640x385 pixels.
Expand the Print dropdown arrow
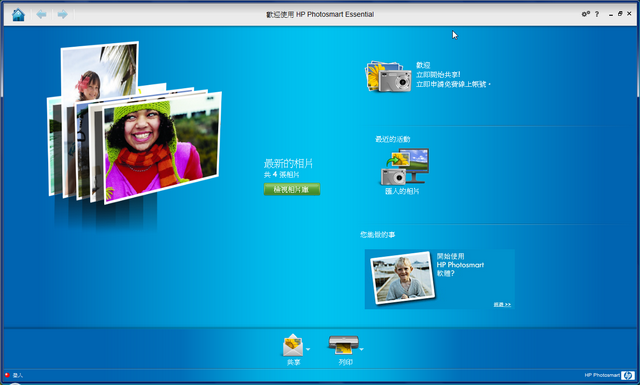pos(362,349)
